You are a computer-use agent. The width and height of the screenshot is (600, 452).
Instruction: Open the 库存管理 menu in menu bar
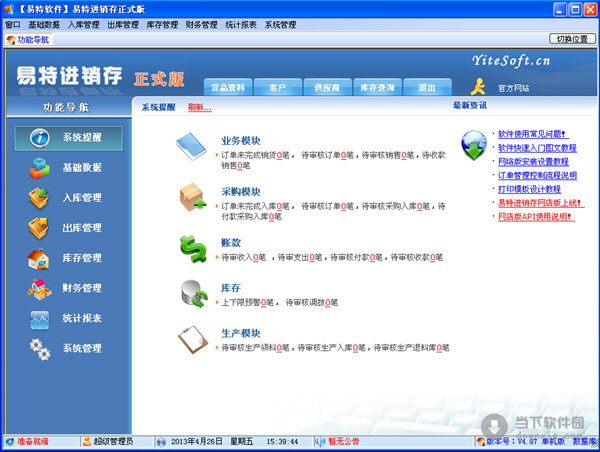click(x=162, y=25)
